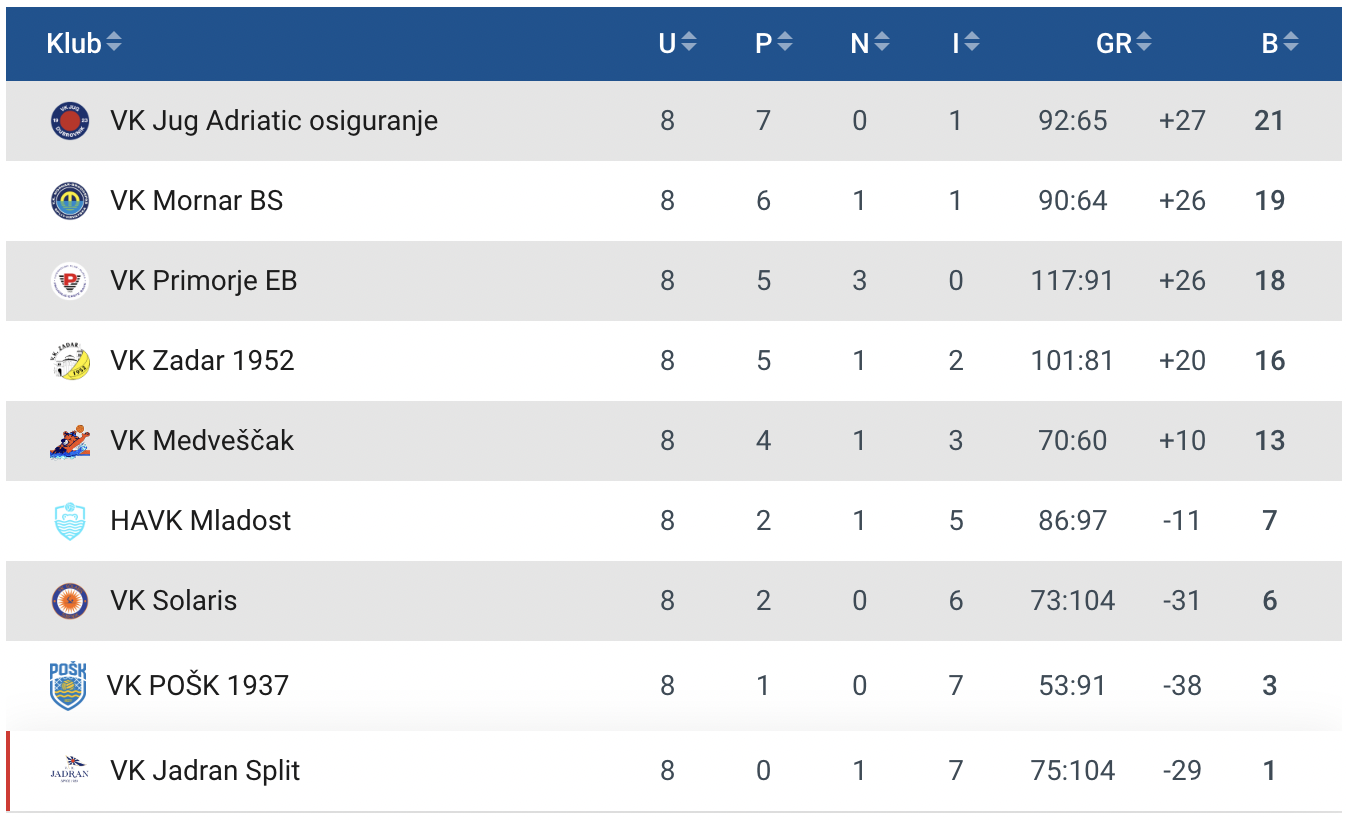Screen dimensions: 1346x820
Task: Open the VK Zadar 1952 team link
Action: (202, 361)
